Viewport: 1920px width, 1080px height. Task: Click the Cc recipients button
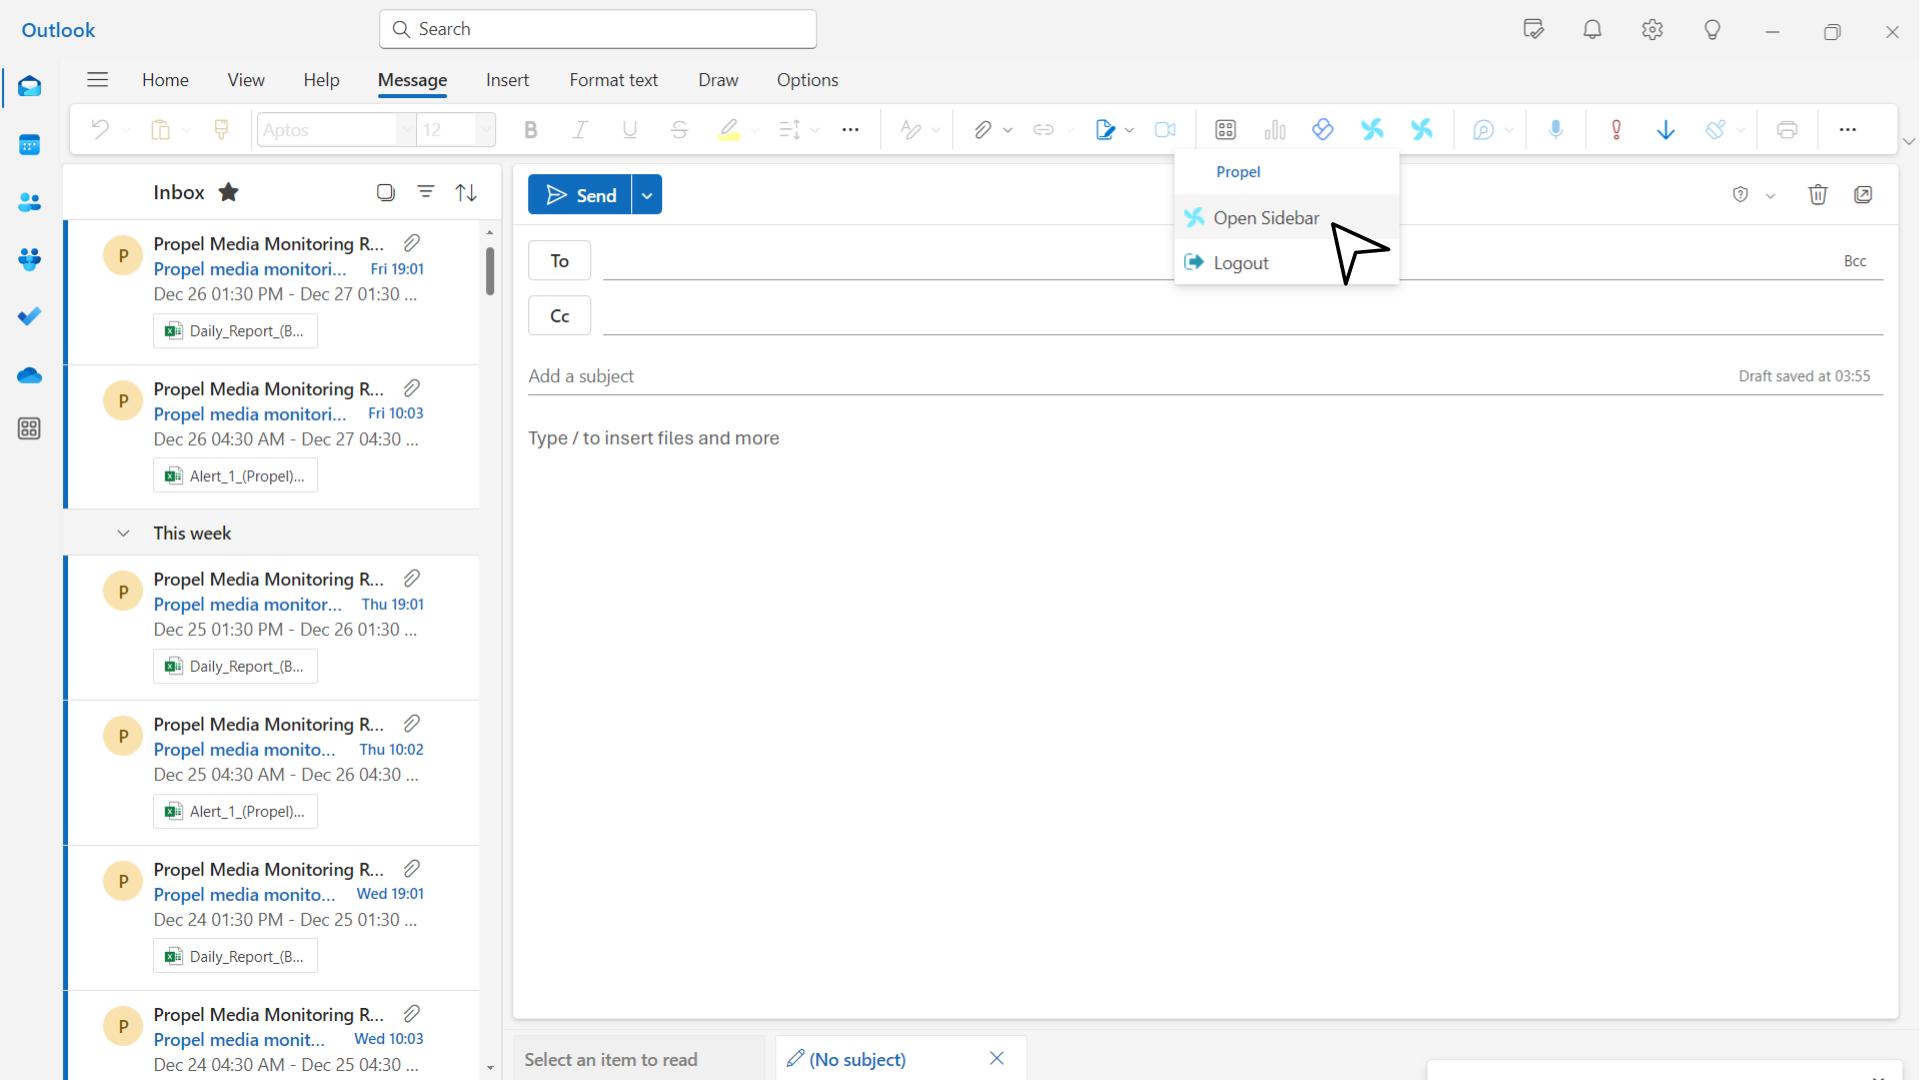(x=559, y=316)
